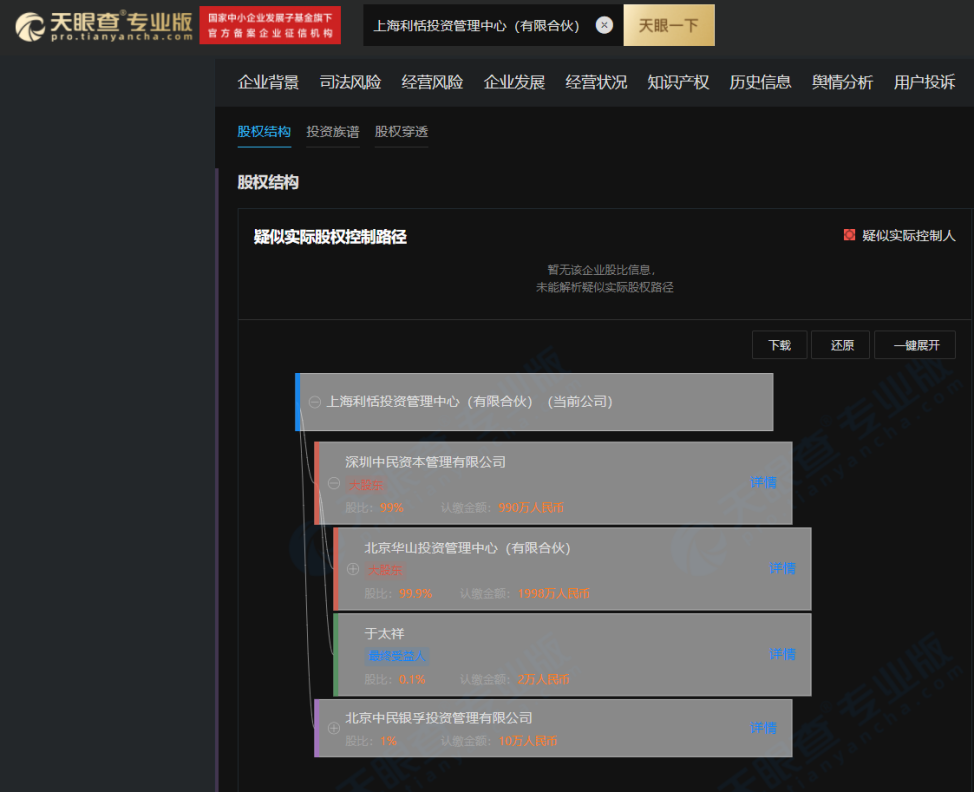Viewport: 974px width, 792px height.
Task: Switch to the 股权穿透 tab
Action: click(401, 132)
